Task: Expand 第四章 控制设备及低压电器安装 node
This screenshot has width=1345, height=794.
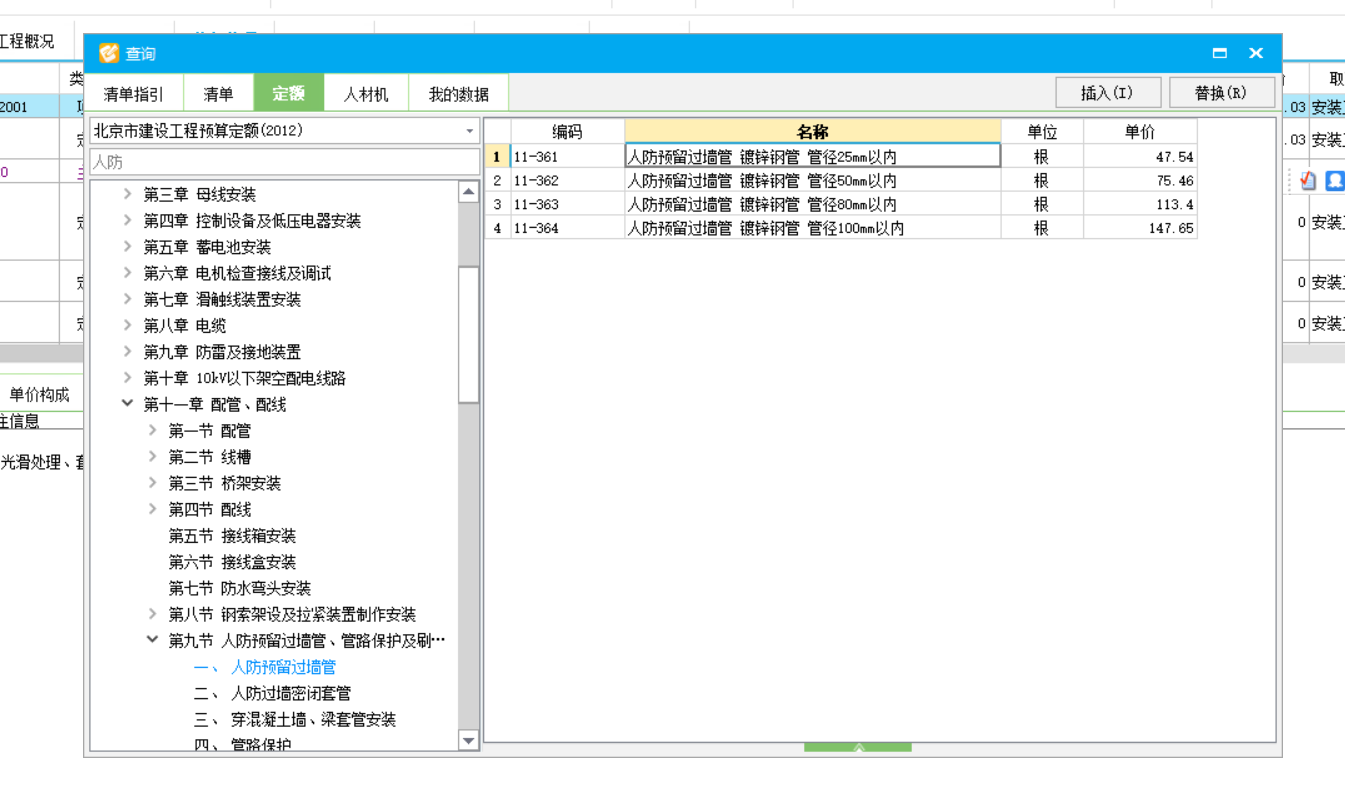Action: point(127,220)
